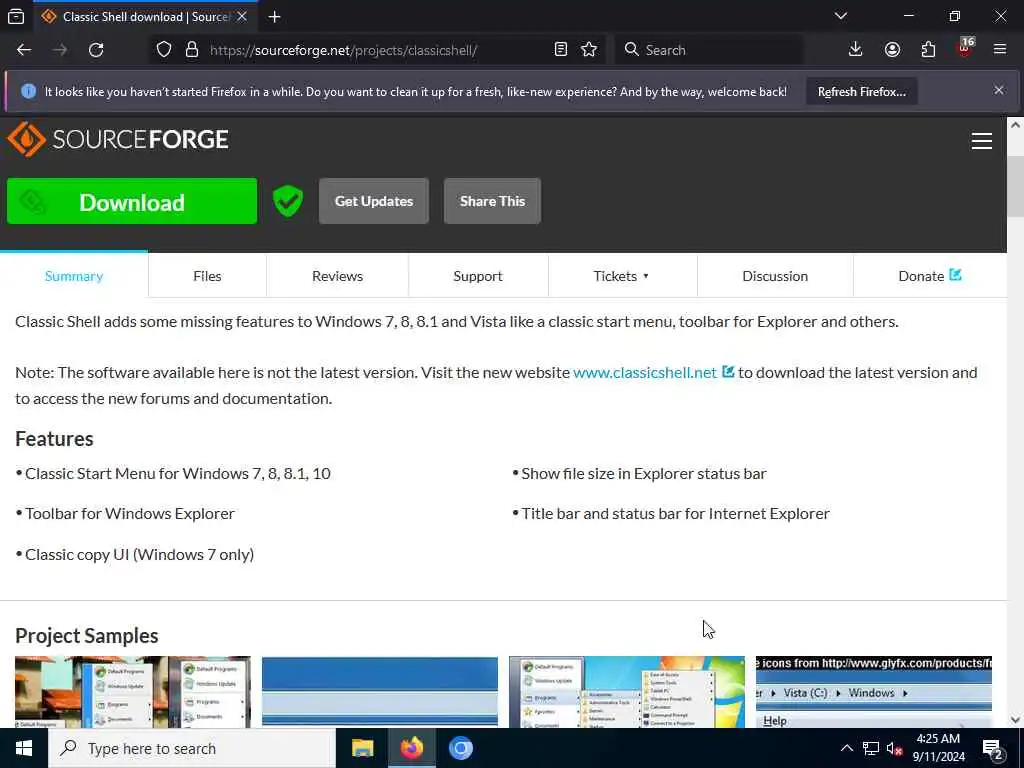Follow the www.classicshell.net link

coord(645,372)
